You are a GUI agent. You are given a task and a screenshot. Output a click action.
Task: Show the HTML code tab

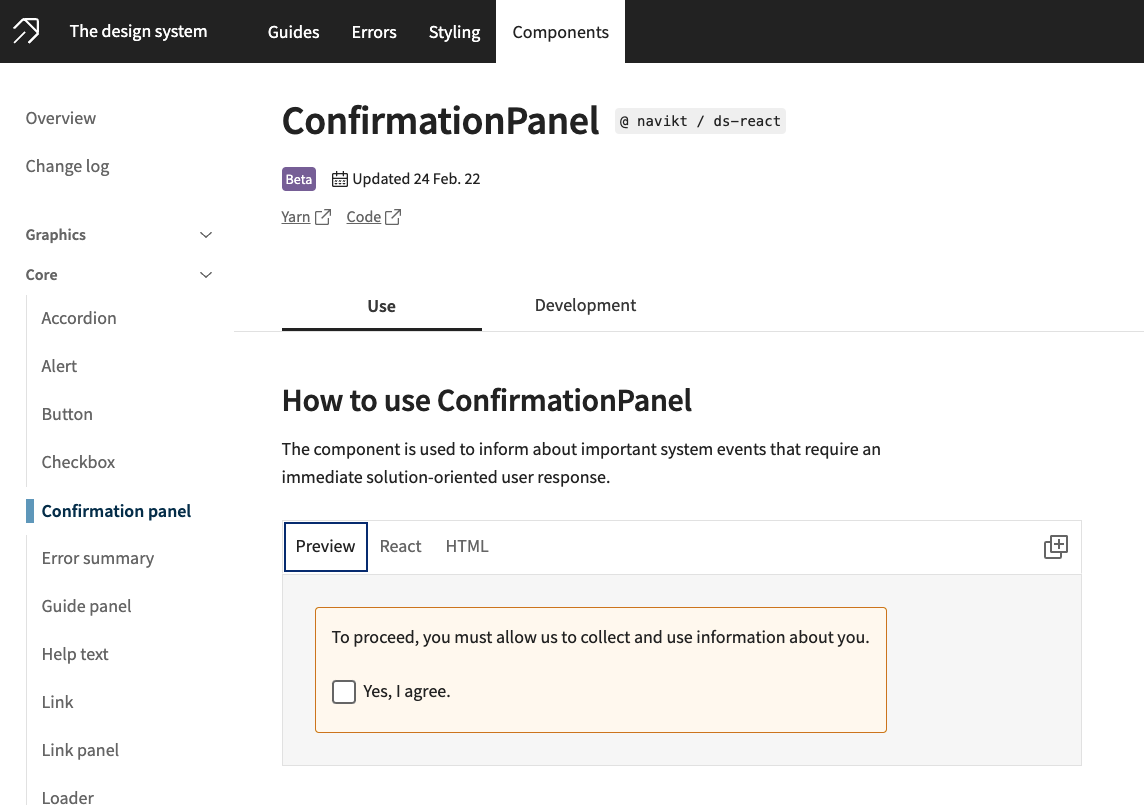(467, 547)
